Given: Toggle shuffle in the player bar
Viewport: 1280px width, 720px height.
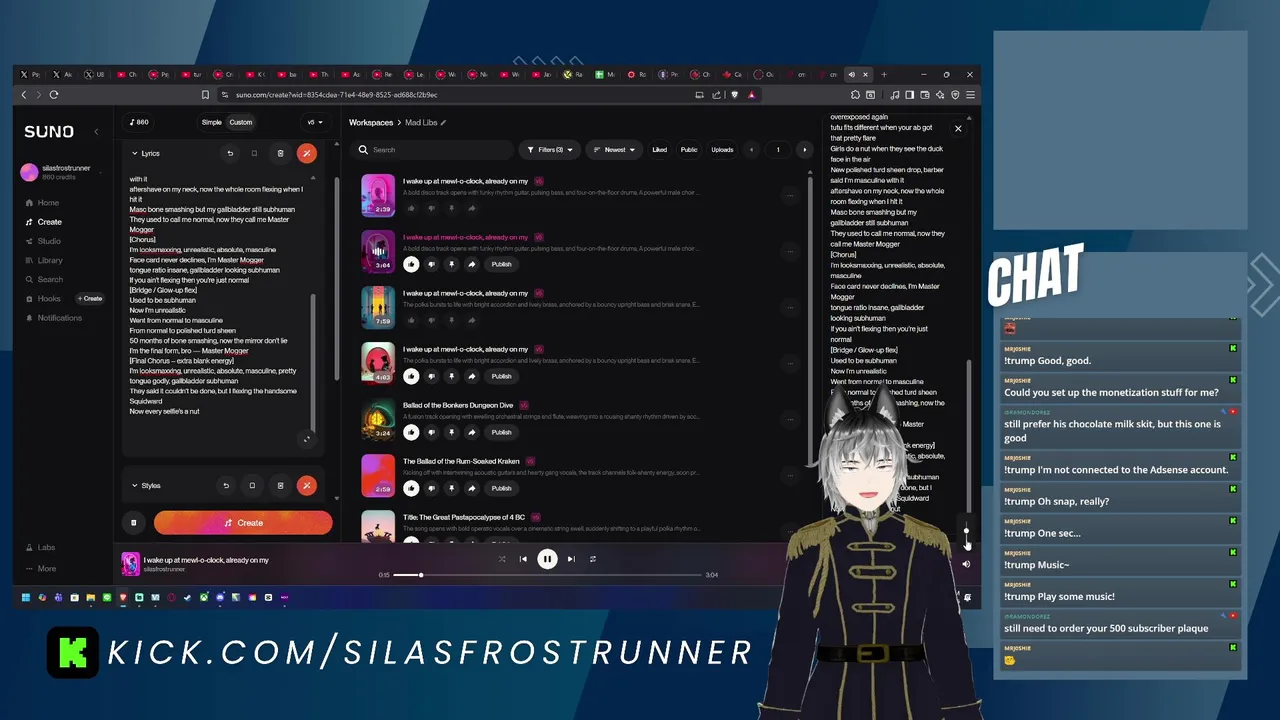Looking at the screenshot, I should 502,559.
